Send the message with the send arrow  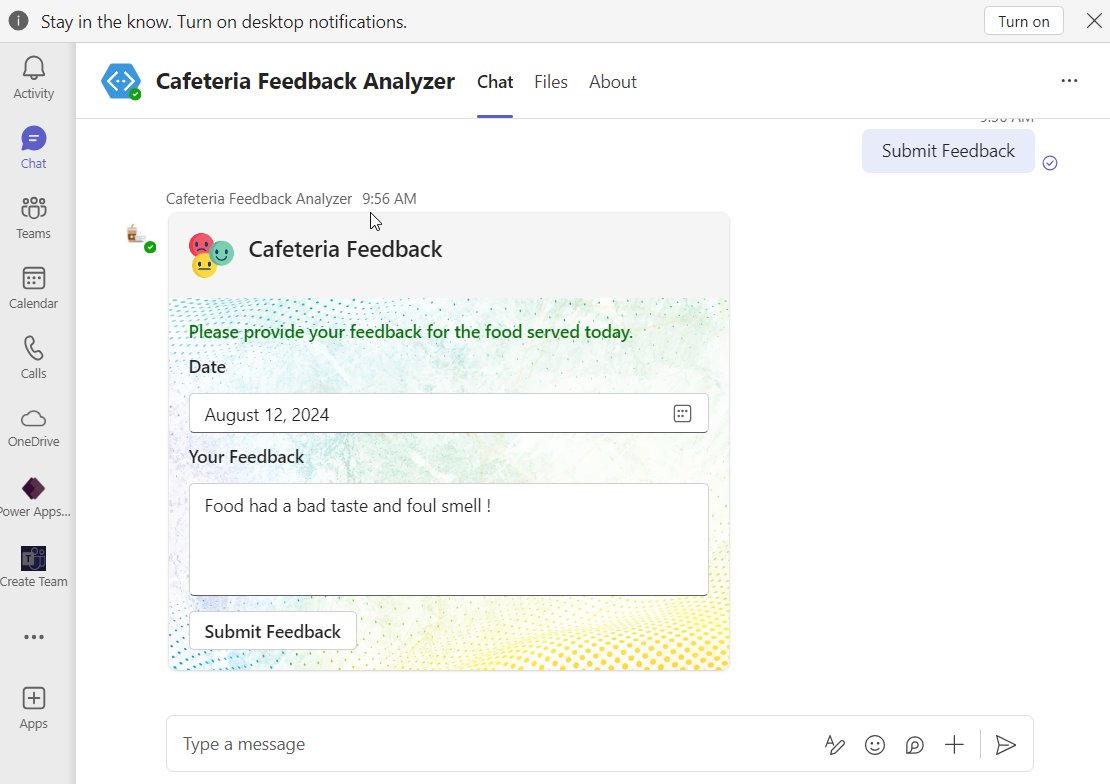coord(1006,744)
